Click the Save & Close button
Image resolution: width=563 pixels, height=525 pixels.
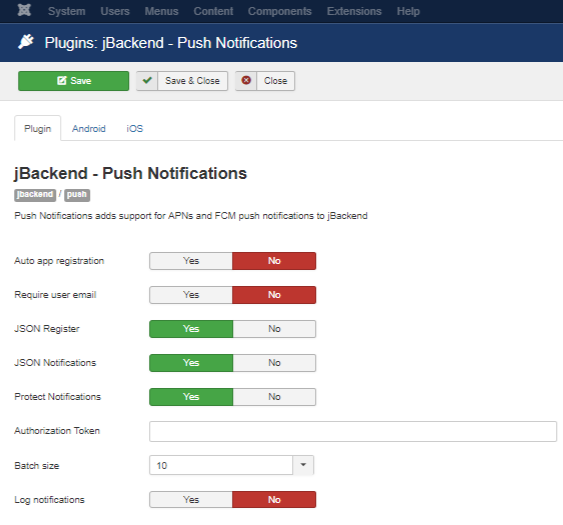point(182,81)
